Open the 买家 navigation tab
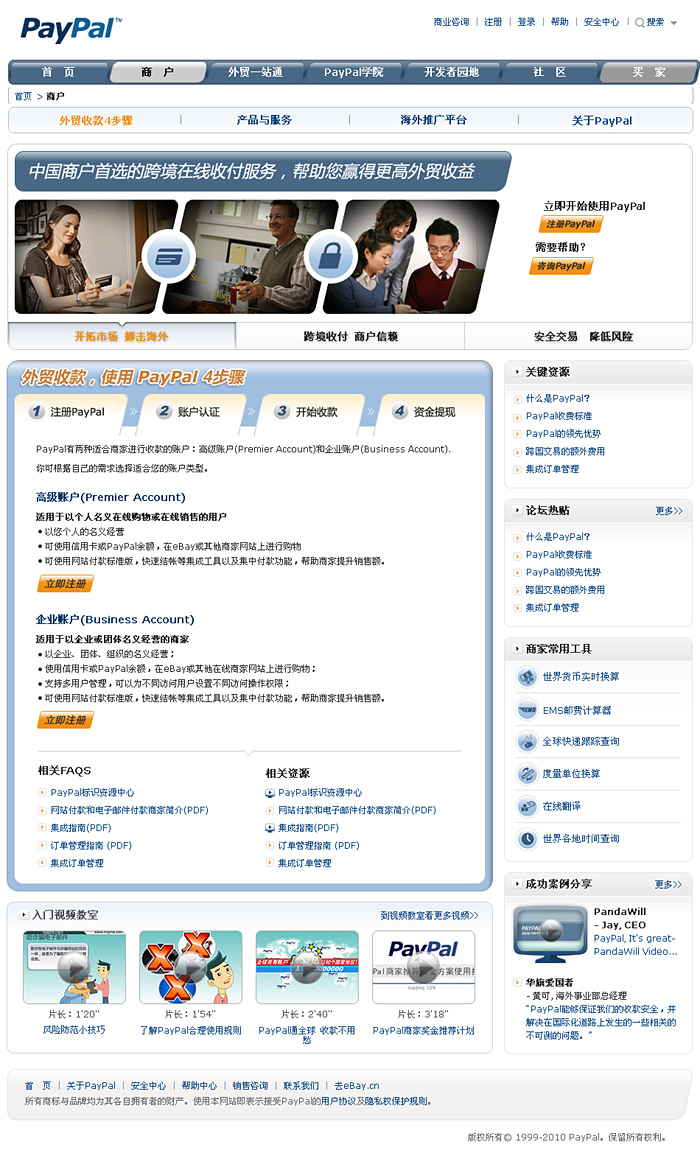 tap(649, 72)
